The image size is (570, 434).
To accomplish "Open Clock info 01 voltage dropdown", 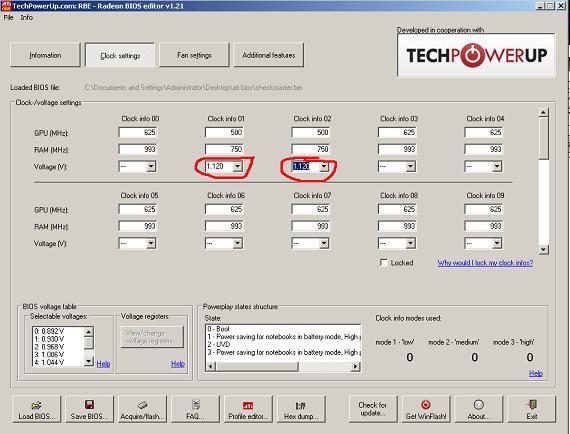I will point(237,166).
